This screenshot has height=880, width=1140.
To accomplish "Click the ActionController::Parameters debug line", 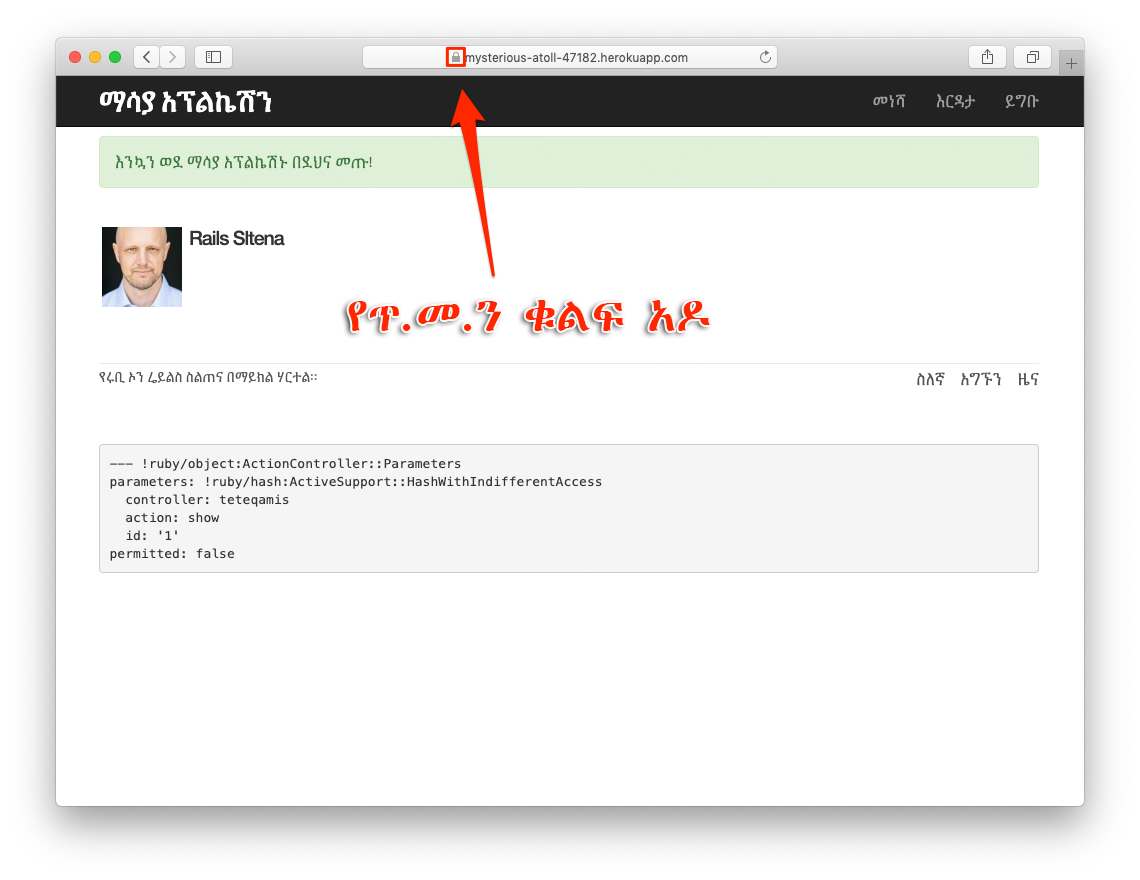I will [x=285, y=463].
